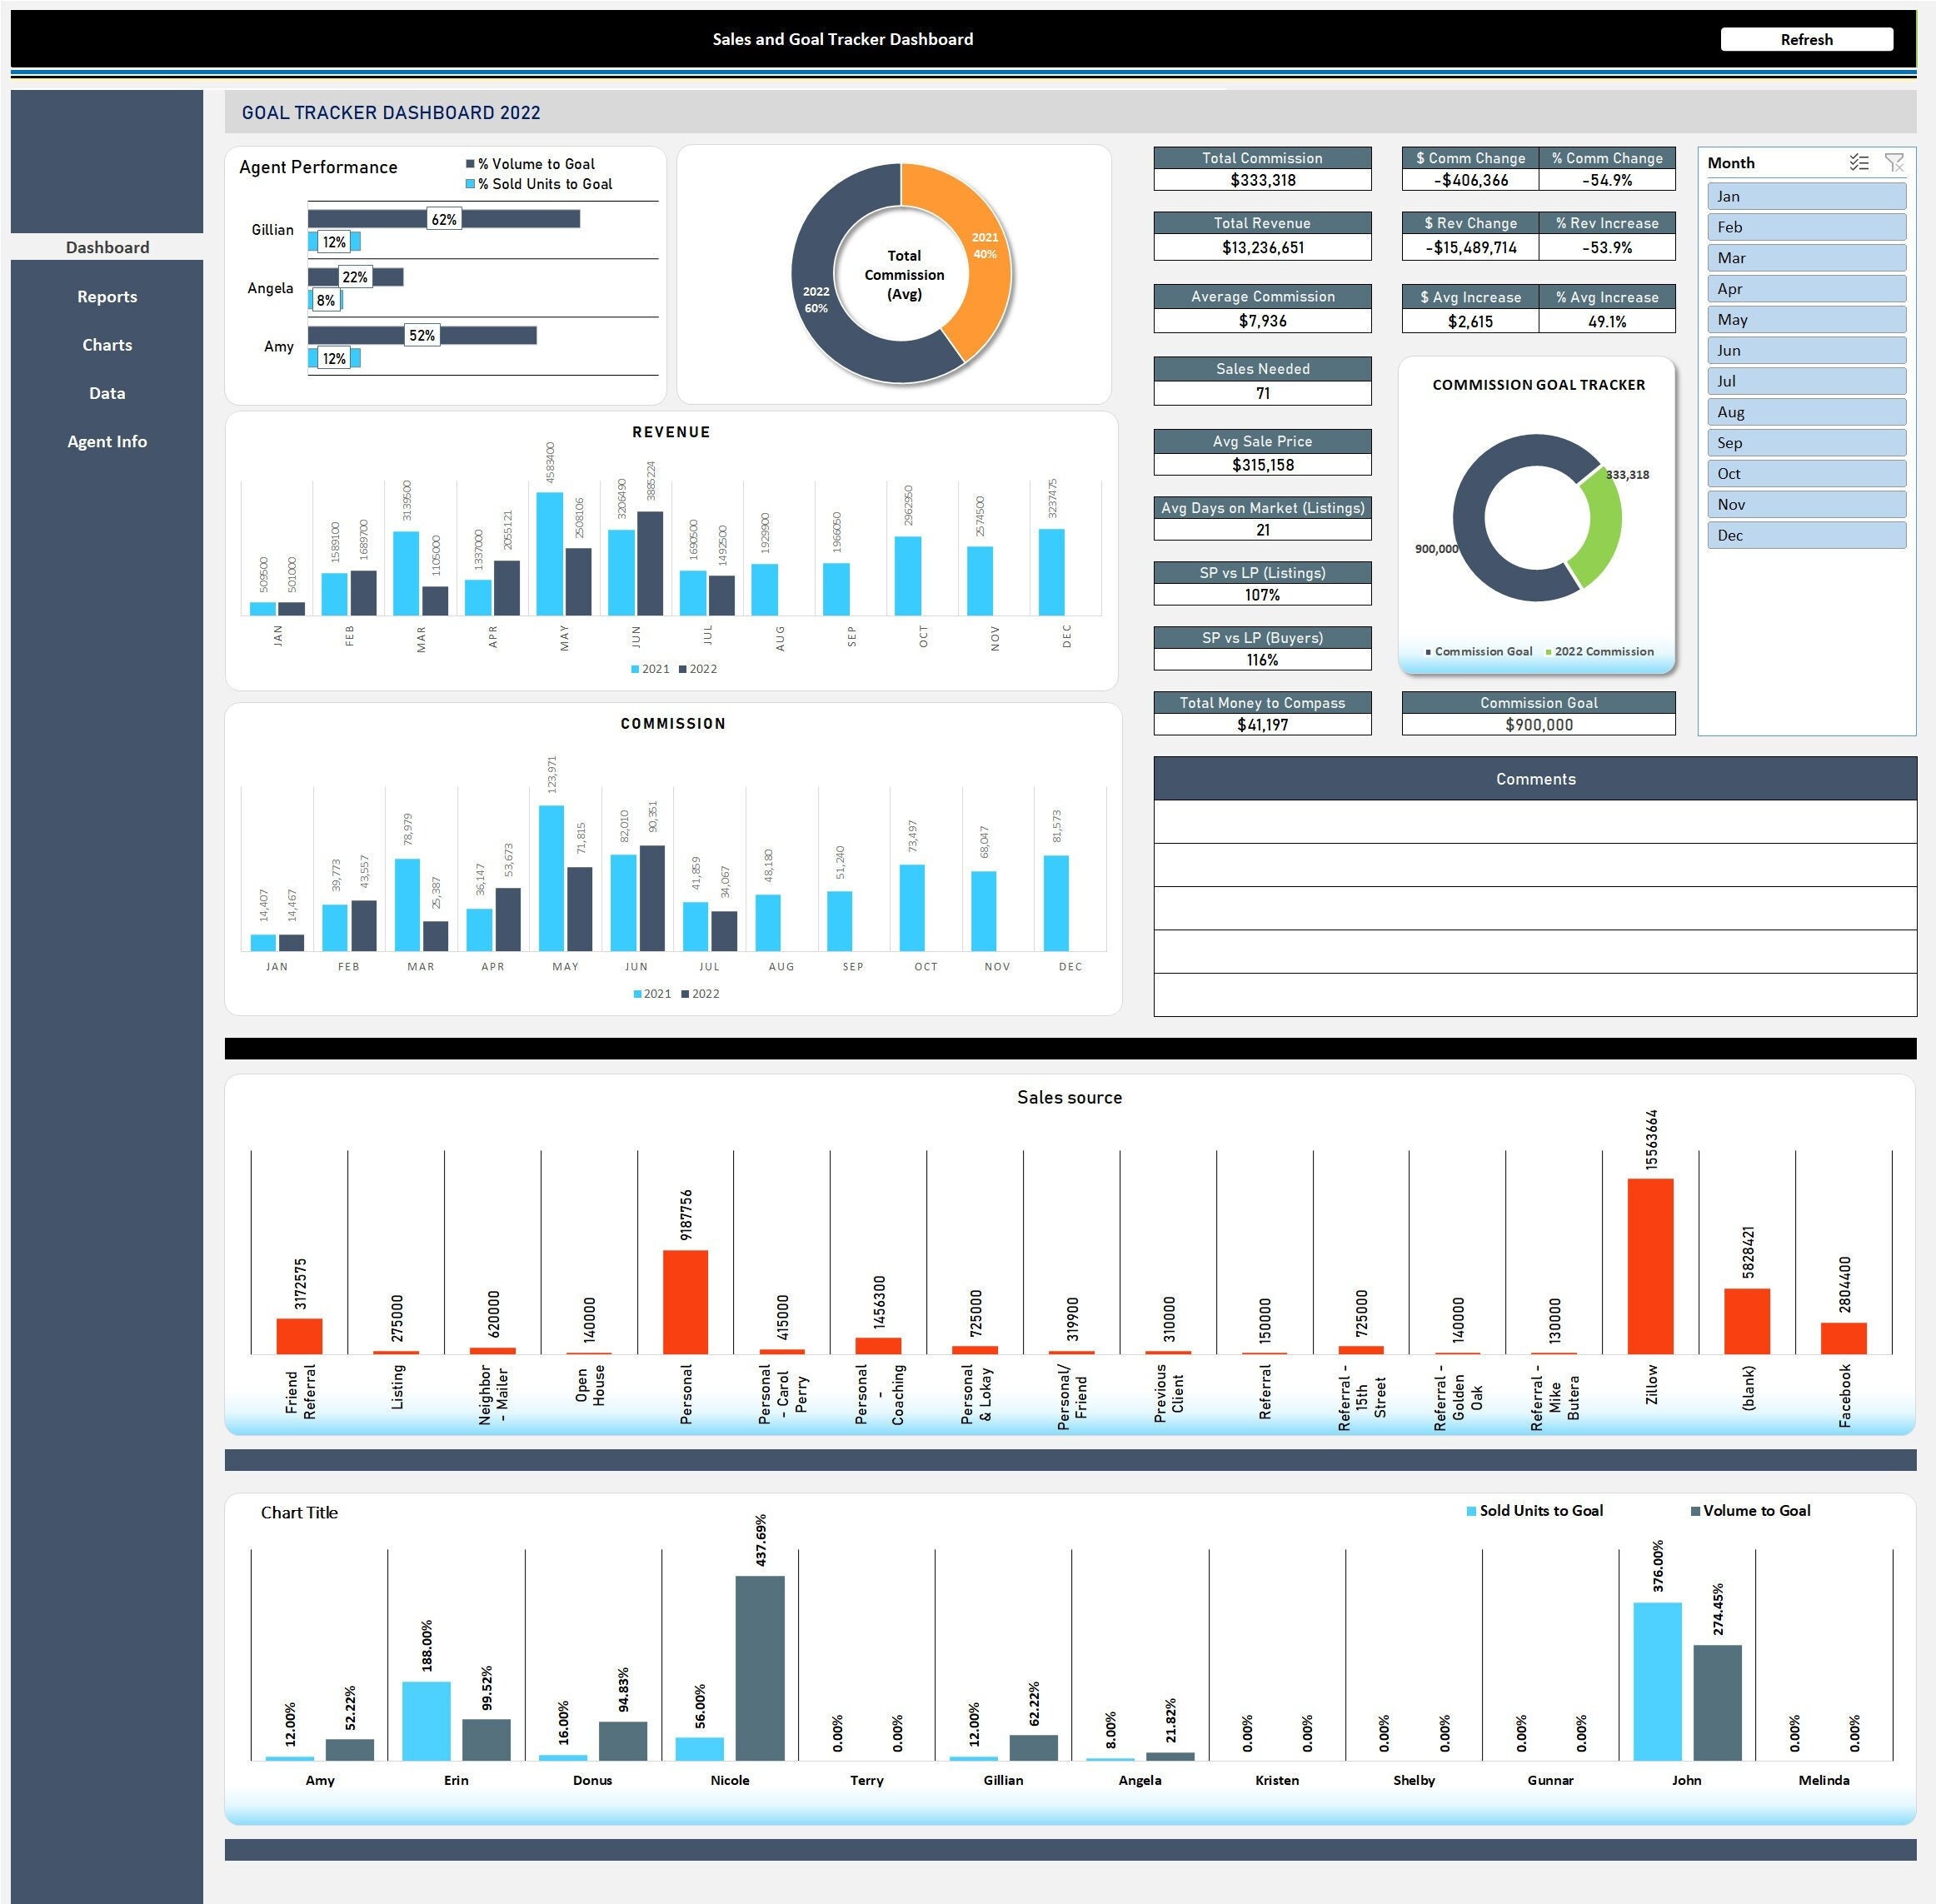Click the Sales source chart title
1936x1904 pixels.
click(1069, 1097)
